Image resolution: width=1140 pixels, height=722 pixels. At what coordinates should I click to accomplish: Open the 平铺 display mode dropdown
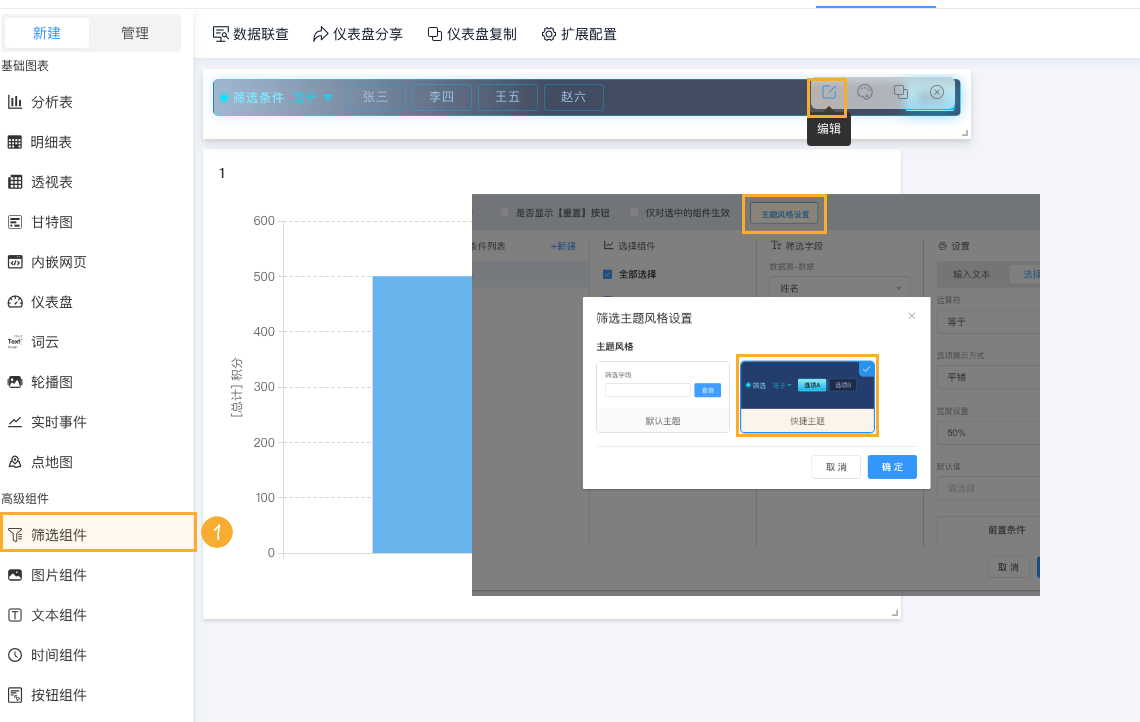(987, 377)
